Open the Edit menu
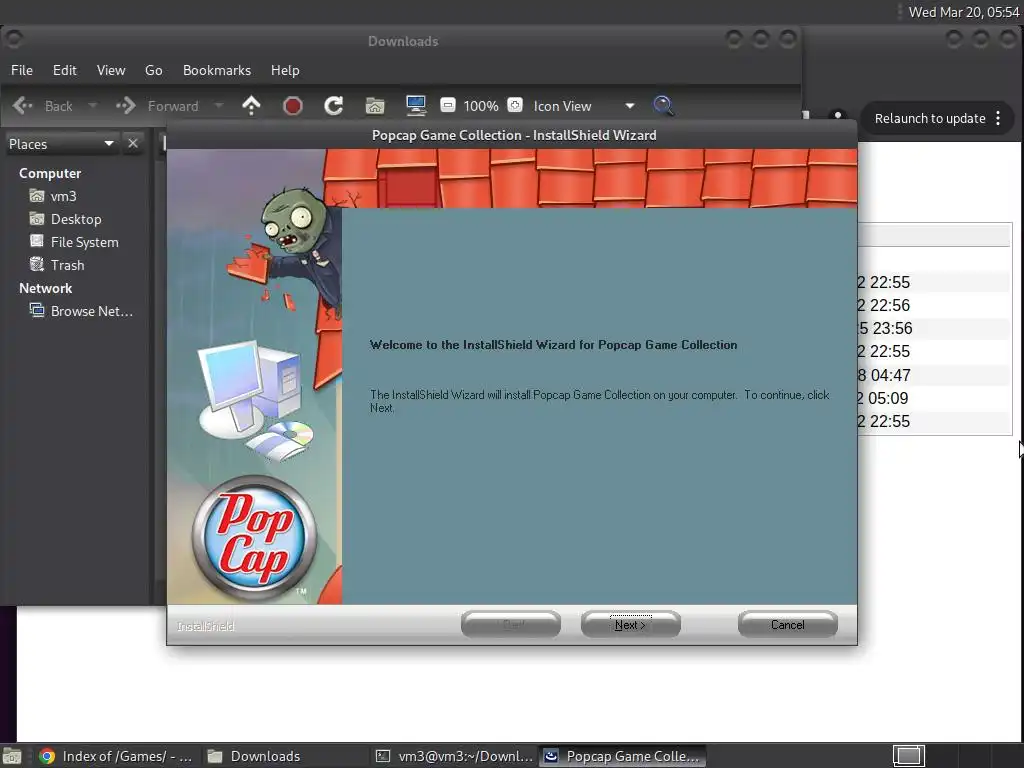This screenshot has height=768, width=1024. tap(65, 70)
